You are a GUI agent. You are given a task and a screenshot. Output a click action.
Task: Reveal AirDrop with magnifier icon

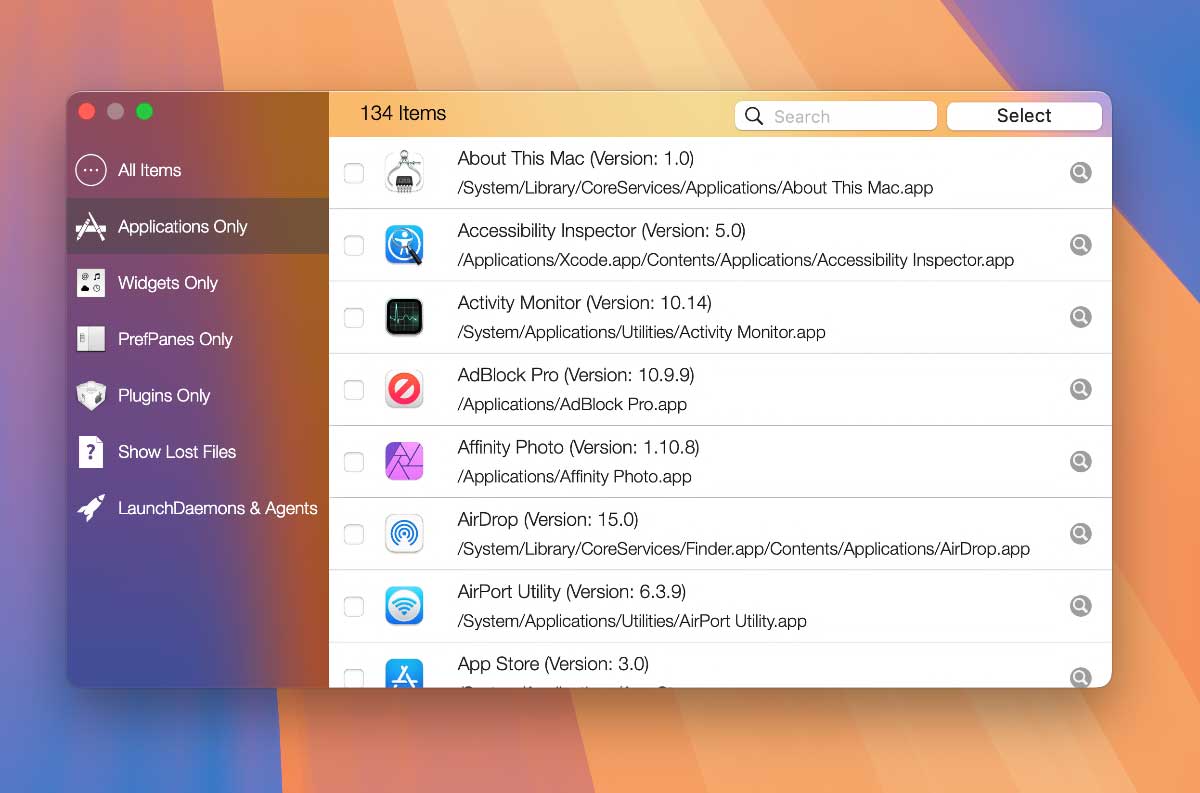[x=1080, y=533]
